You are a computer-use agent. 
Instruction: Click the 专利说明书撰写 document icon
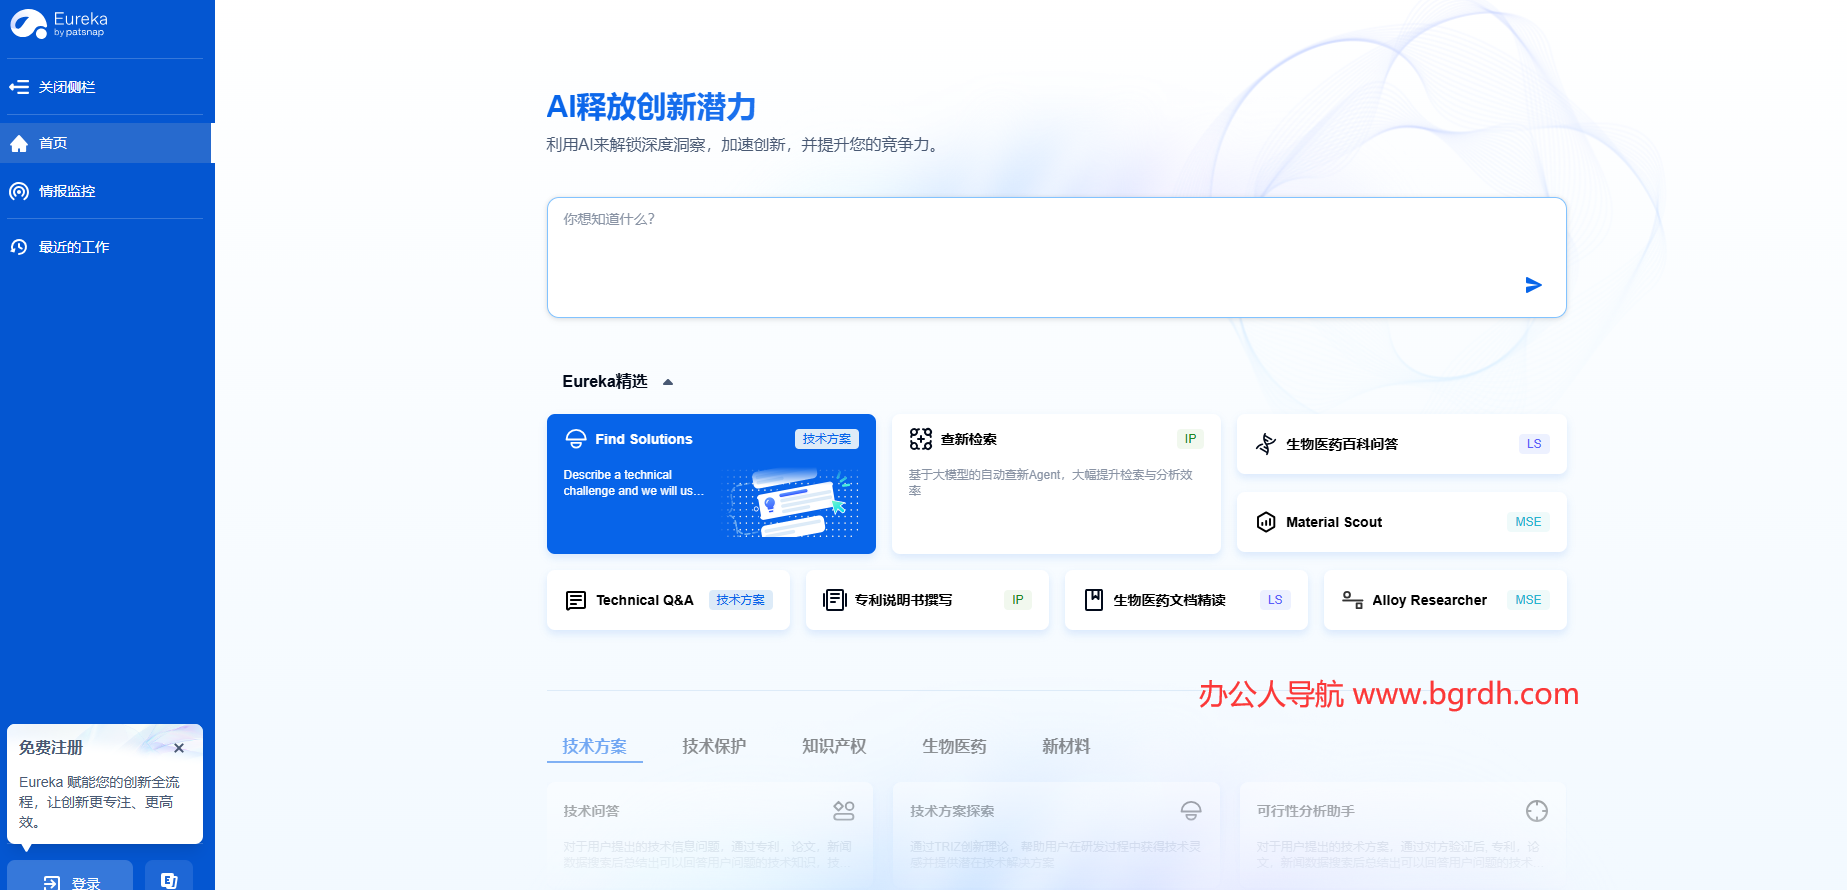pos(834,600)
